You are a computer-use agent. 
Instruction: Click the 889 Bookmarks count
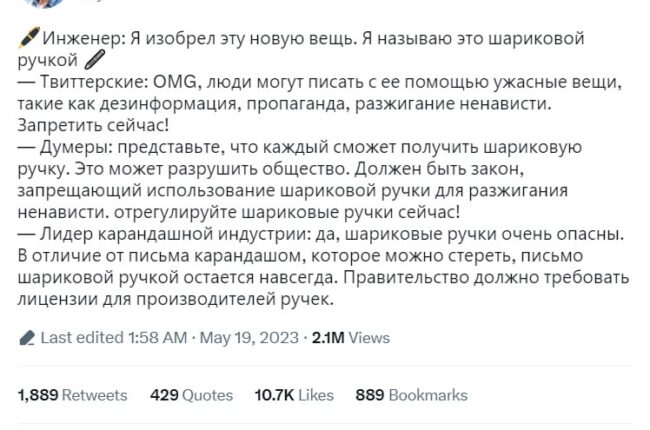(411, 395)
